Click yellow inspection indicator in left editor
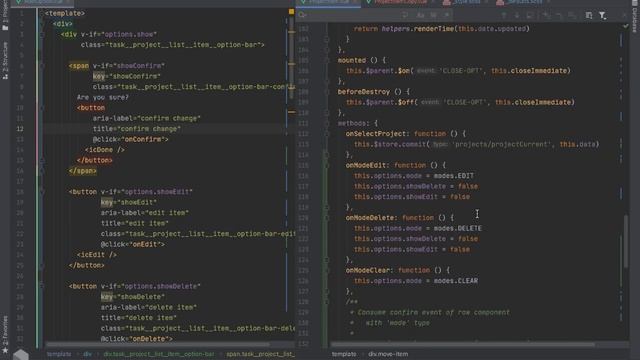The height and width of the screenshot is (360, 640). click(291, 12)
